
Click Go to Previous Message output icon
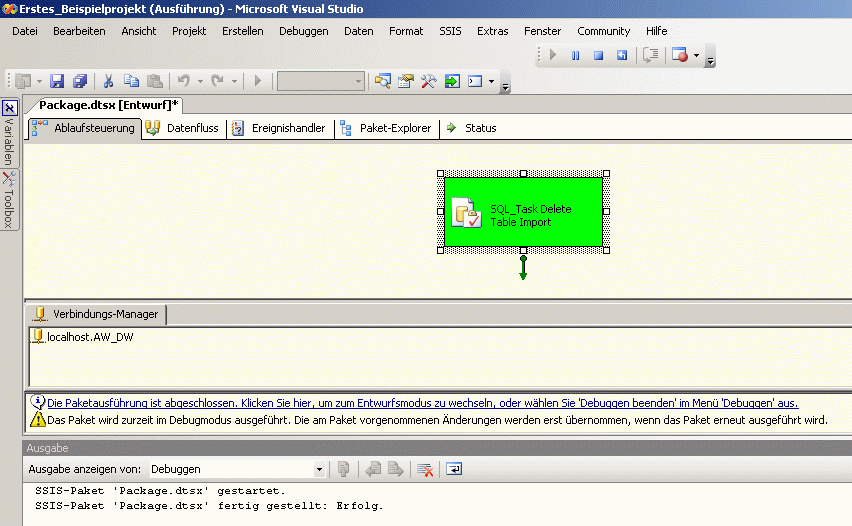[373, 469]
